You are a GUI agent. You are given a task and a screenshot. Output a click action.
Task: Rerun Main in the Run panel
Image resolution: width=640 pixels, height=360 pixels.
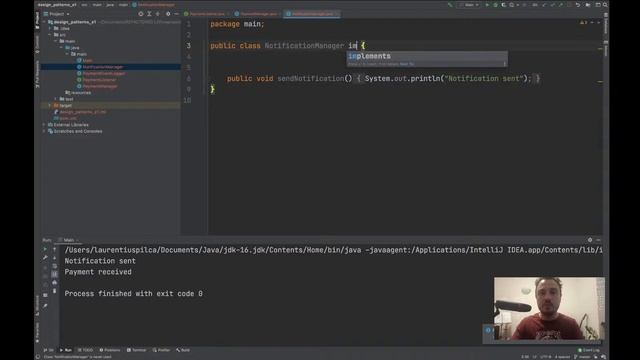pos(45,249)
